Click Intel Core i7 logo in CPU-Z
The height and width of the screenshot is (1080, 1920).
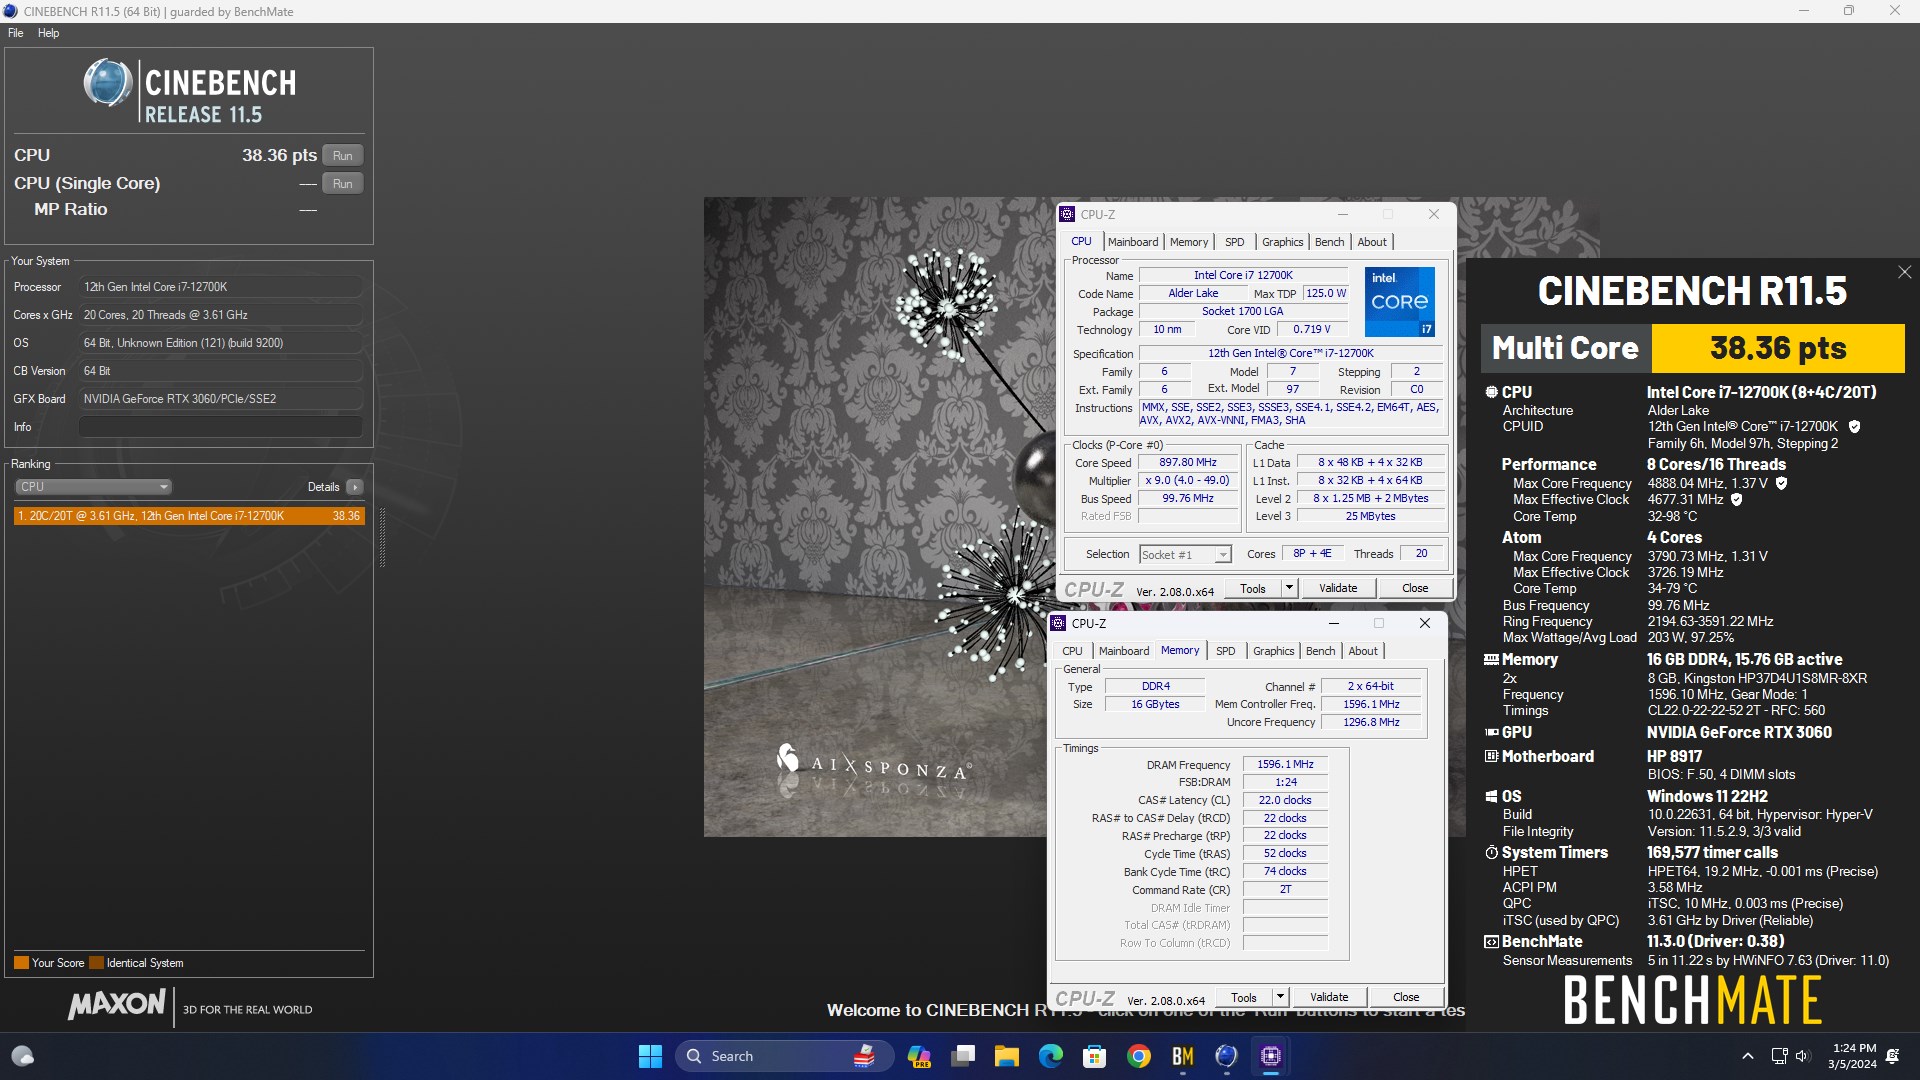pos(1400,301)
